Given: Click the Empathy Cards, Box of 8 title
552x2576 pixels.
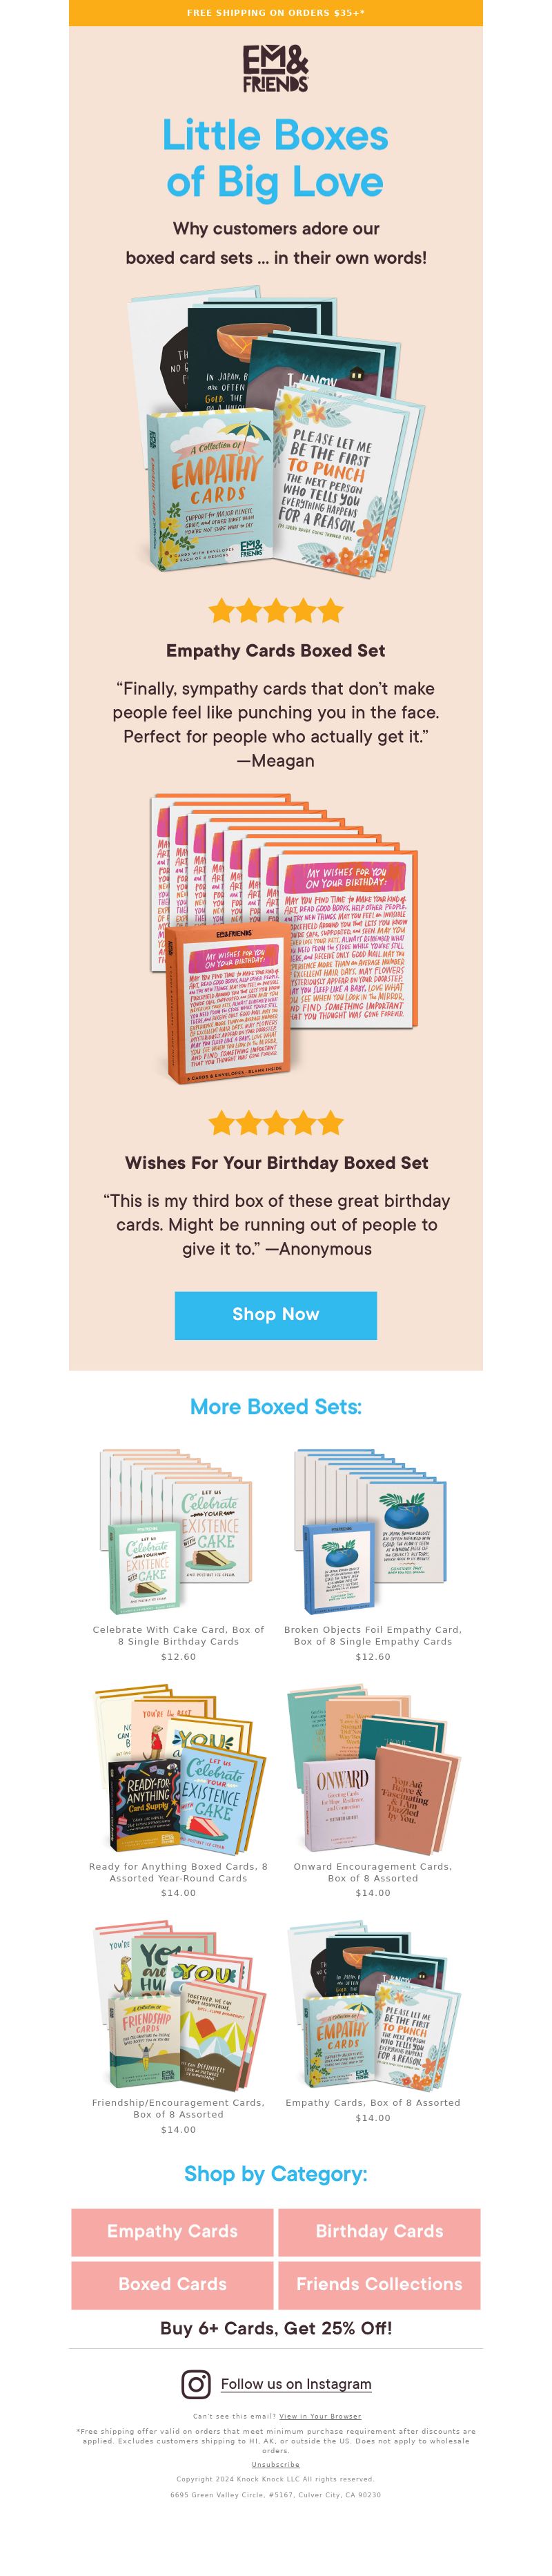Looking at the screenshot, I should [x=373, y=2102].
